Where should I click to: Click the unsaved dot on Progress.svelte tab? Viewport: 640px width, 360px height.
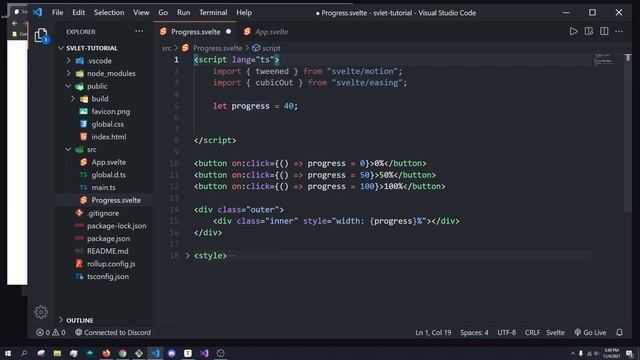click(x=229, y=31)
